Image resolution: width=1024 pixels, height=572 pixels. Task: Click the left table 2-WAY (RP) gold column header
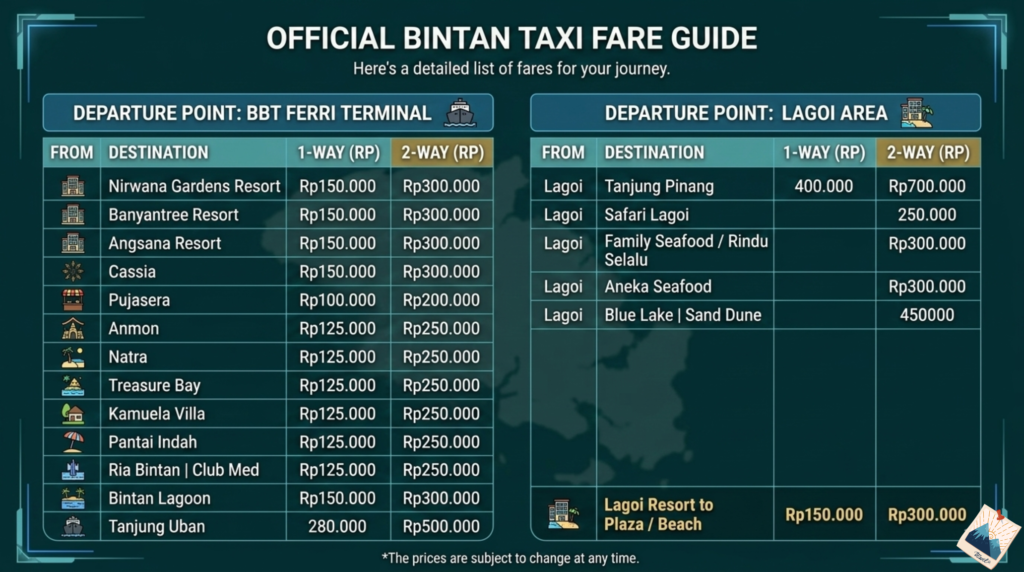pos(441,153)
